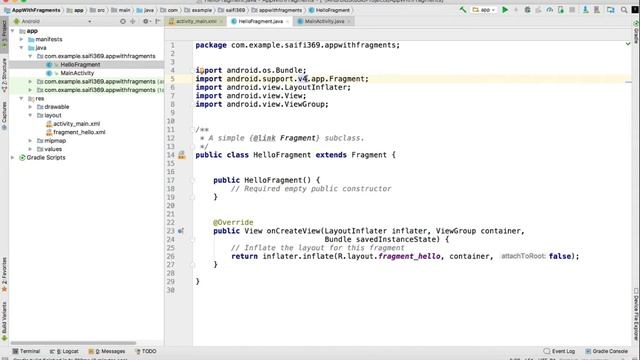Open the TODO tool window
The width and height of the screenshot is (640, 360).
(146, 351)
